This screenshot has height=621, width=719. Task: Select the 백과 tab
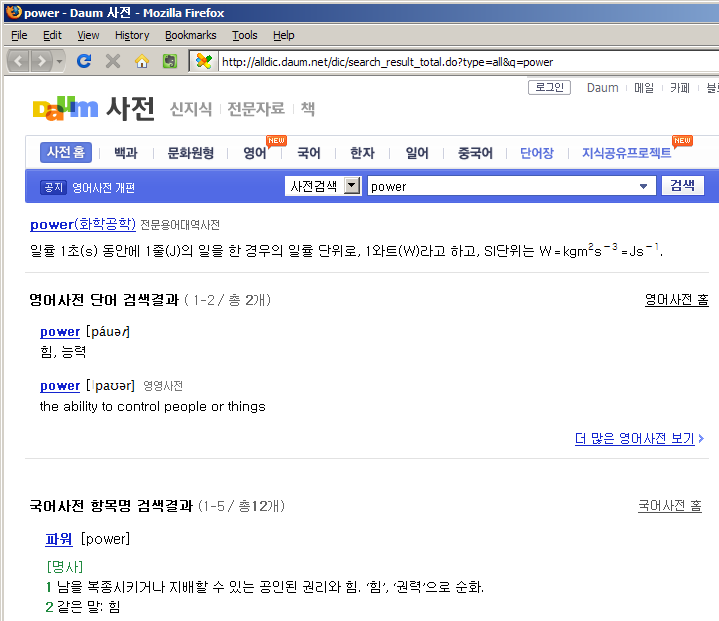(x=126, y=153)
